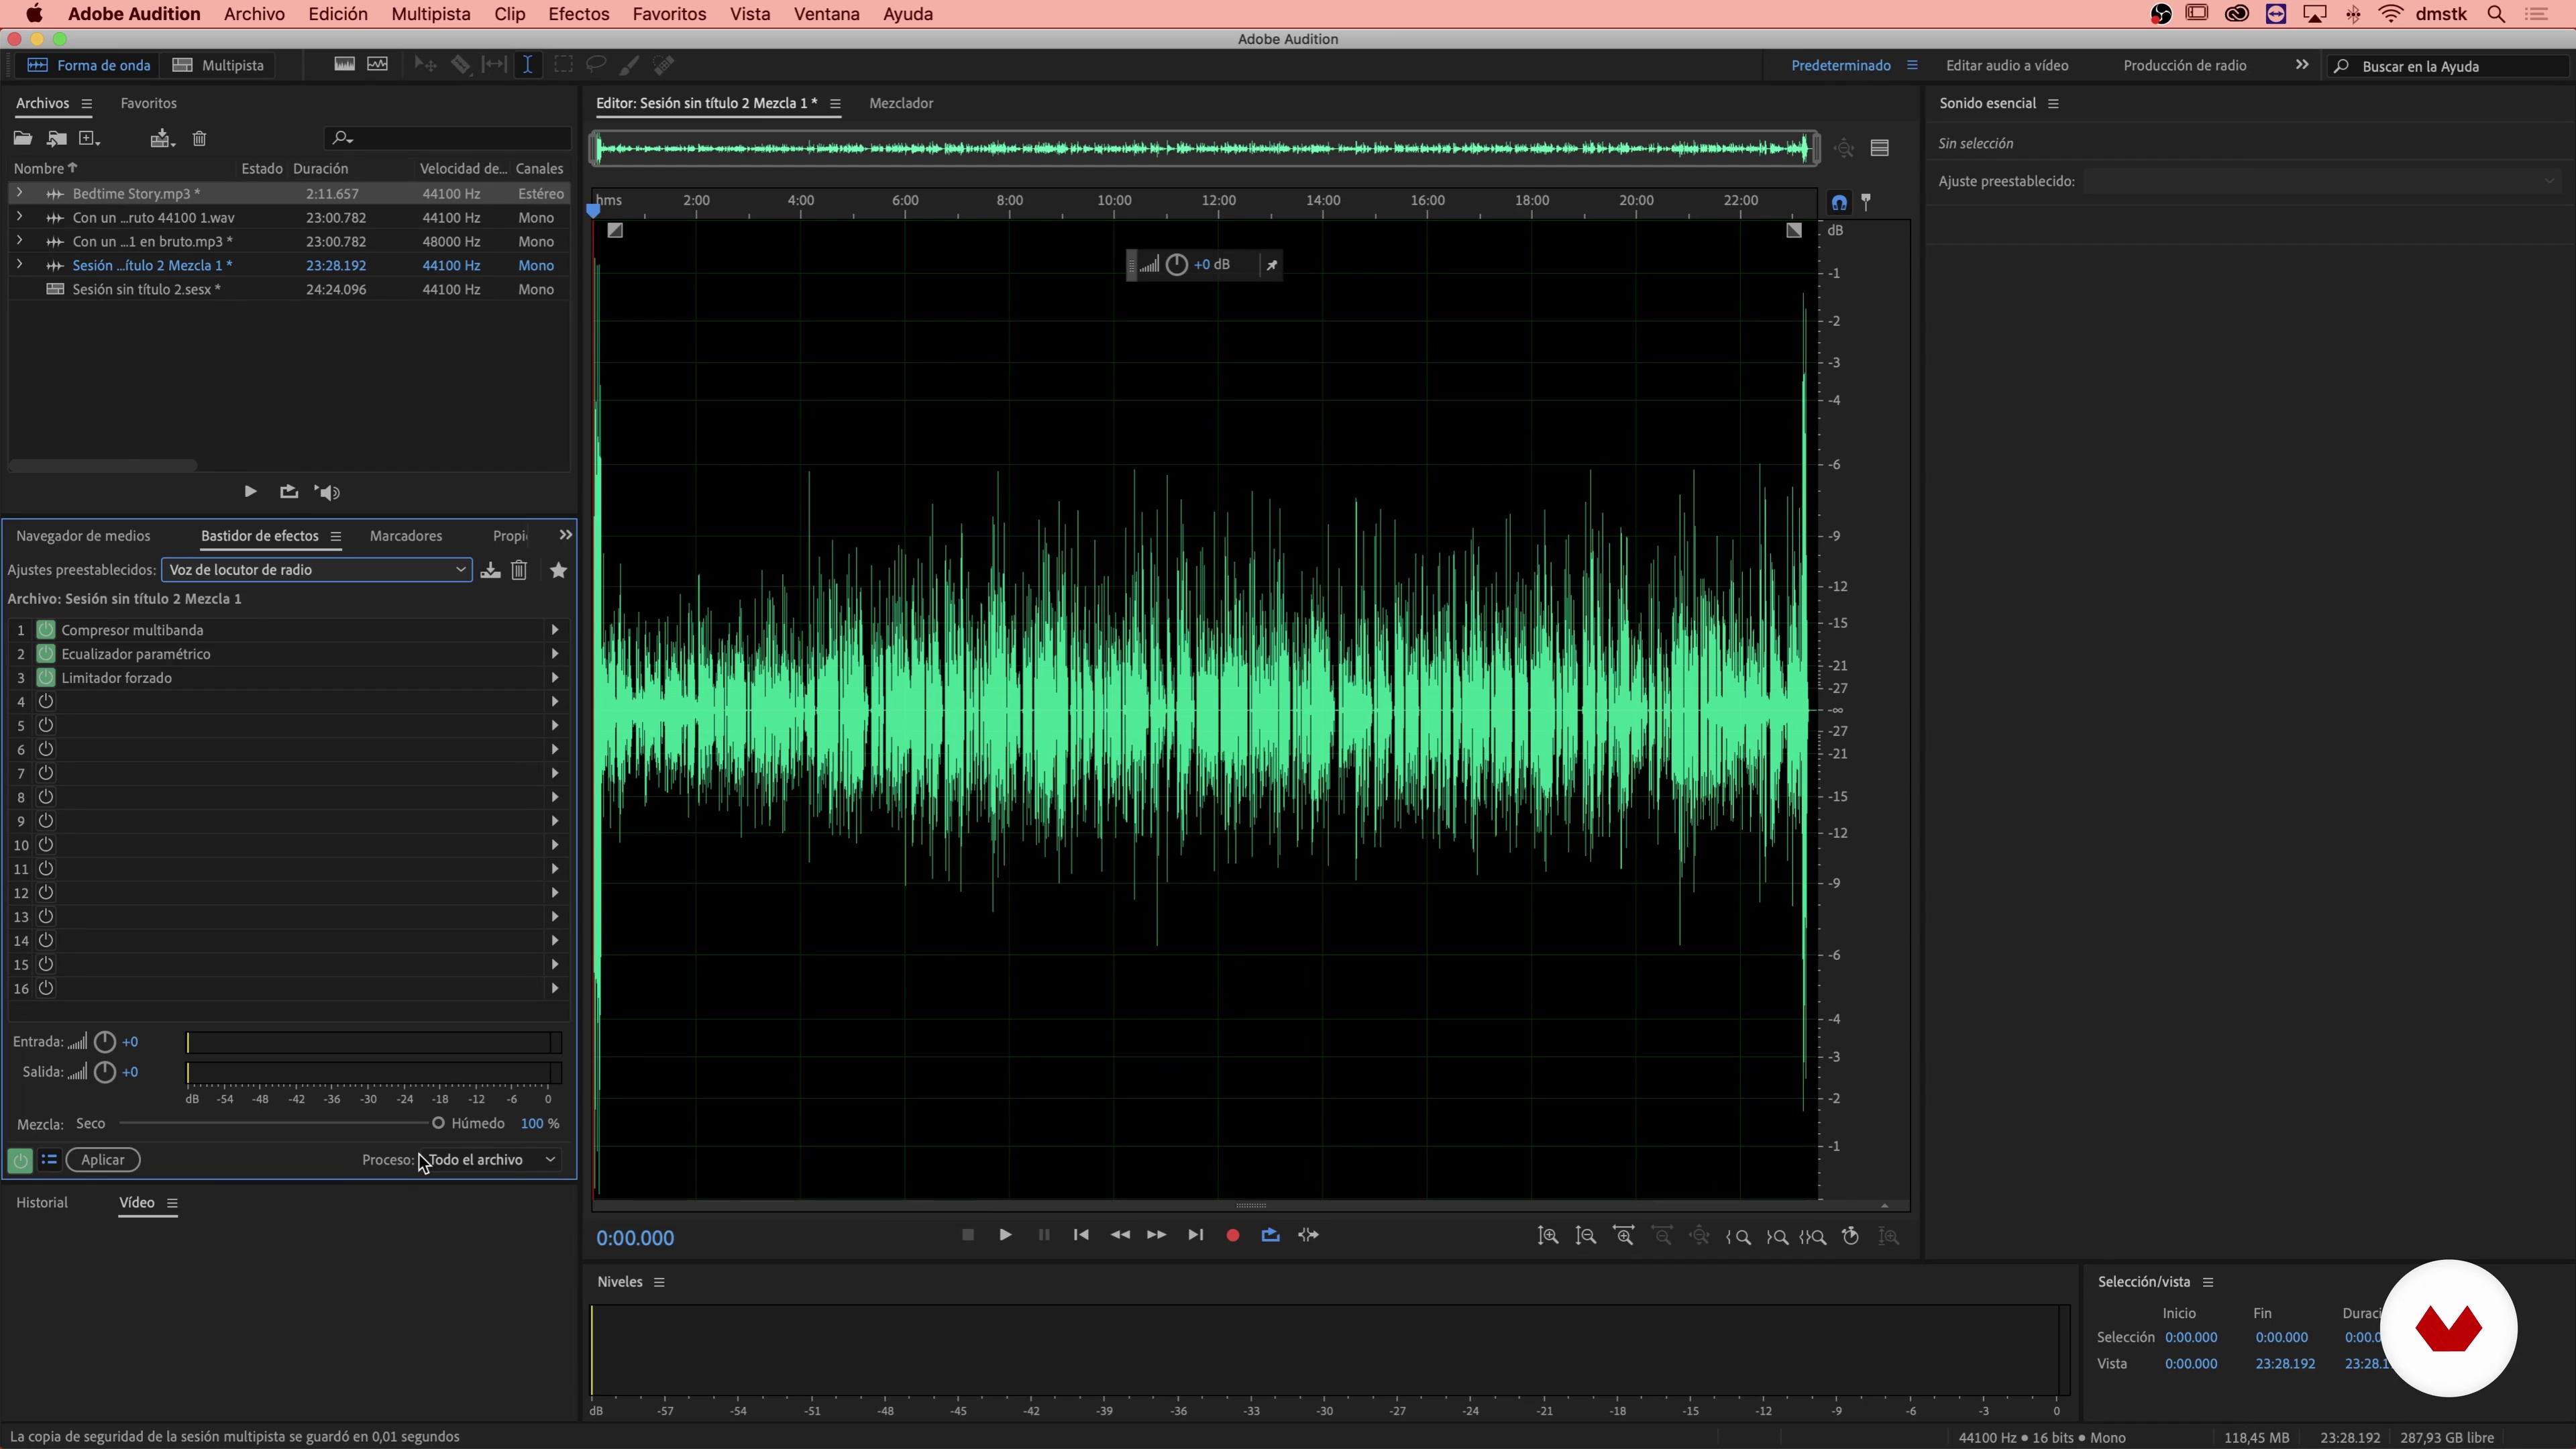Select the Spot Healing Brush tool
Image resolution: width=2576 pixels, height=1449 pixels.
coord(664,65)
